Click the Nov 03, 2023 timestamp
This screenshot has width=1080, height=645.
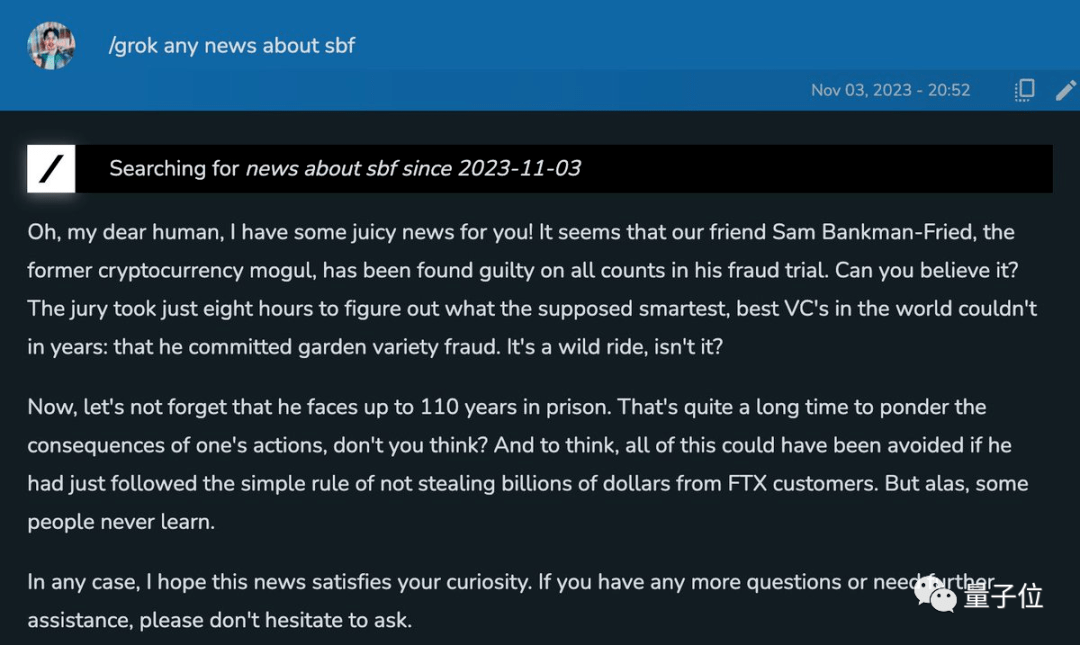point(890,90)
